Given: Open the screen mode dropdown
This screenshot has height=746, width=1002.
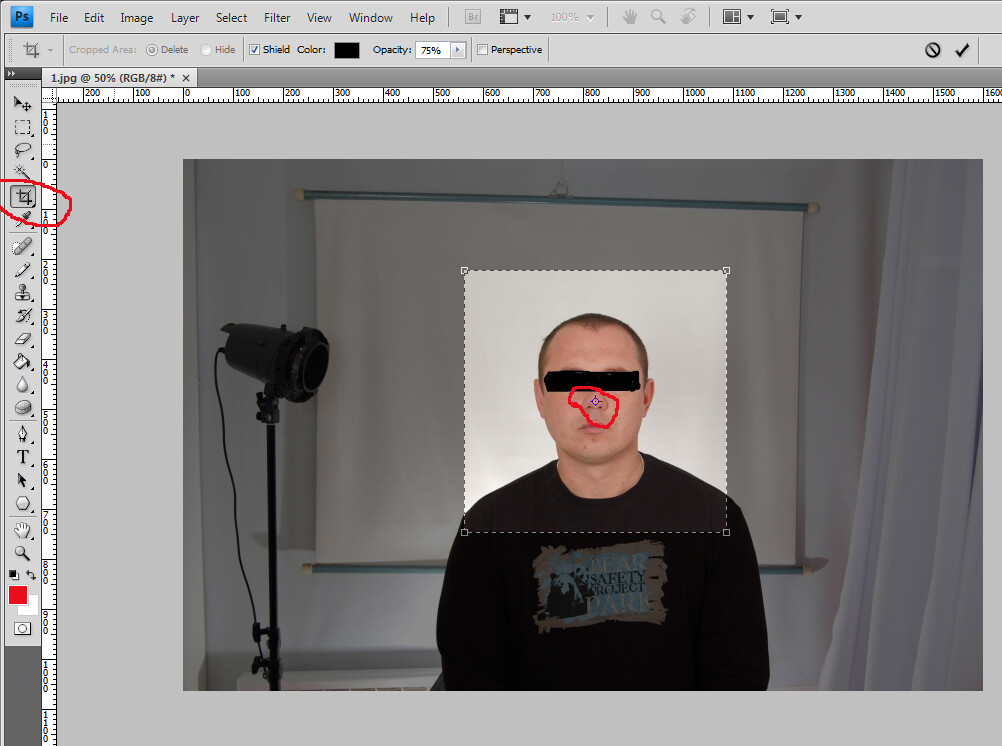Looking at the screenshot, I should click(786, 17).
